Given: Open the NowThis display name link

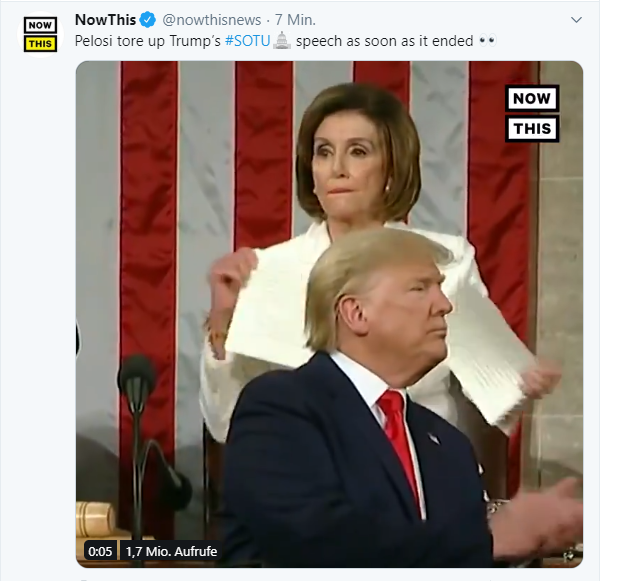Looking at the screenshot, I should [106, 20].
